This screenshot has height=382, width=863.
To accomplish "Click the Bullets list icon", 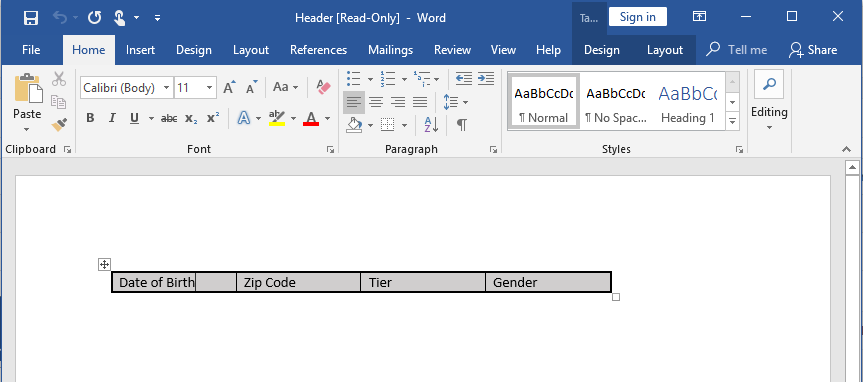I will tap(354, 79).
